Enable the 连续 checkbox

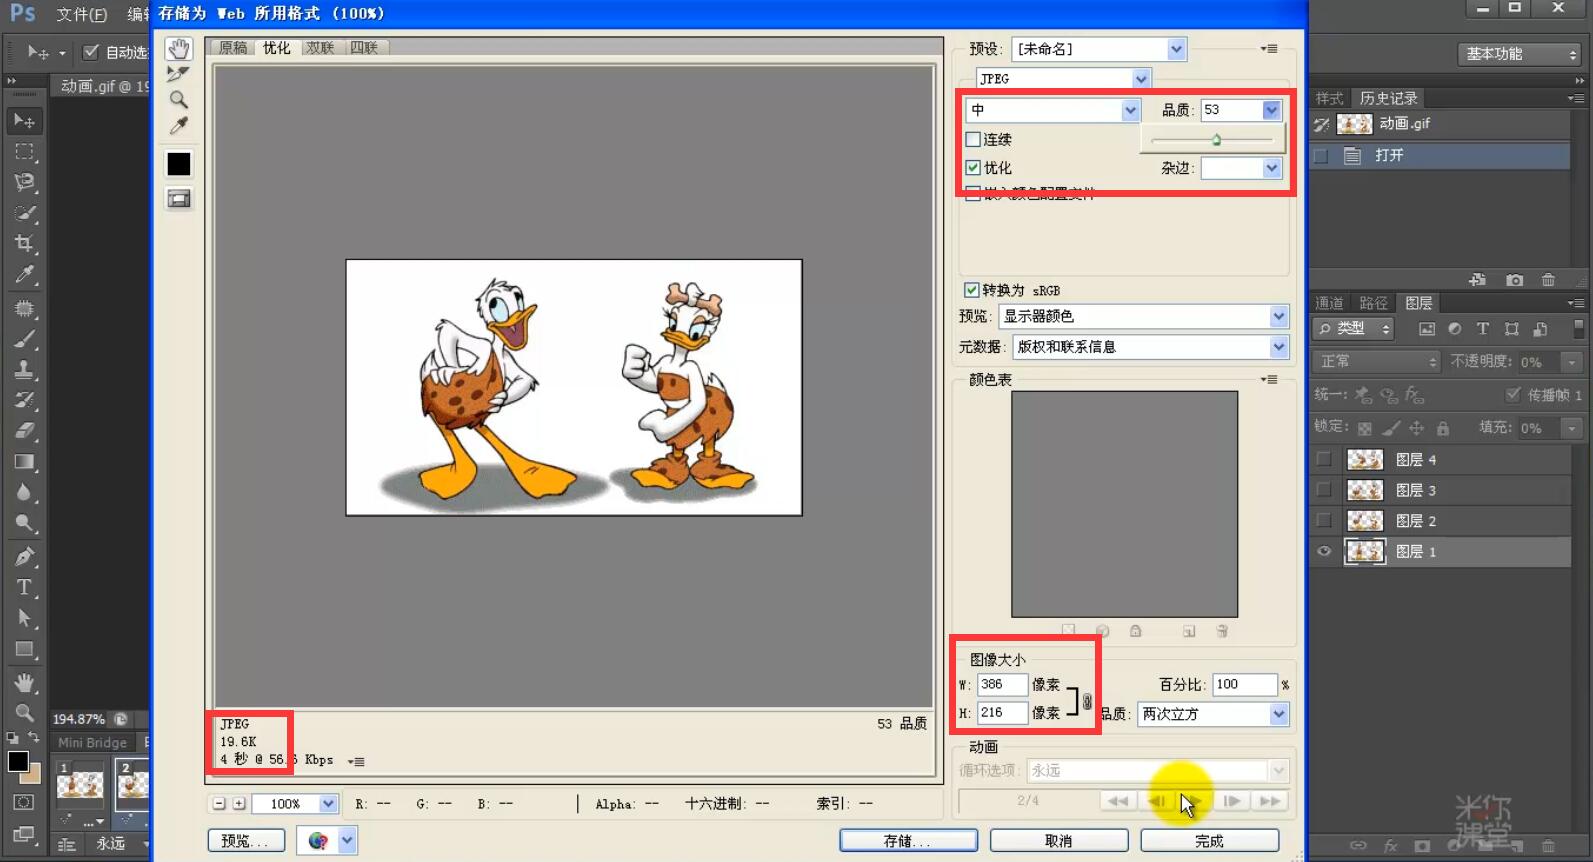pyautogui.click(x=973, y=139)
